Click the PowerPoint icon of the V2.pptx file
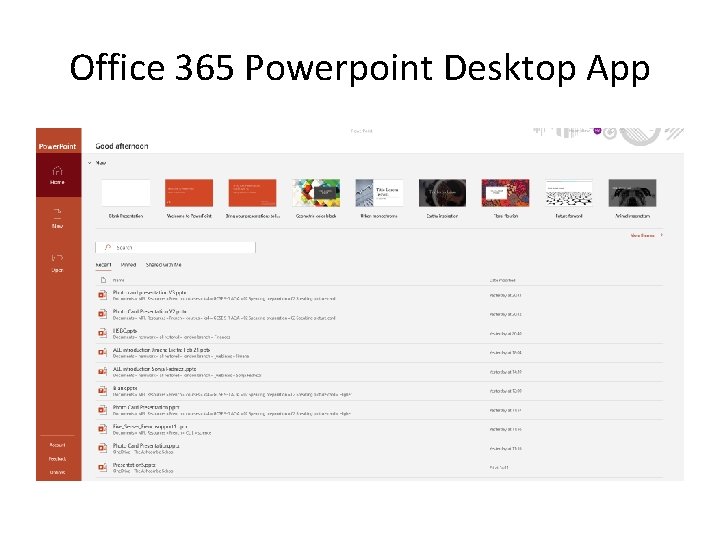The height and width of the screenshot is (540, 720). (x=102, y=314)
